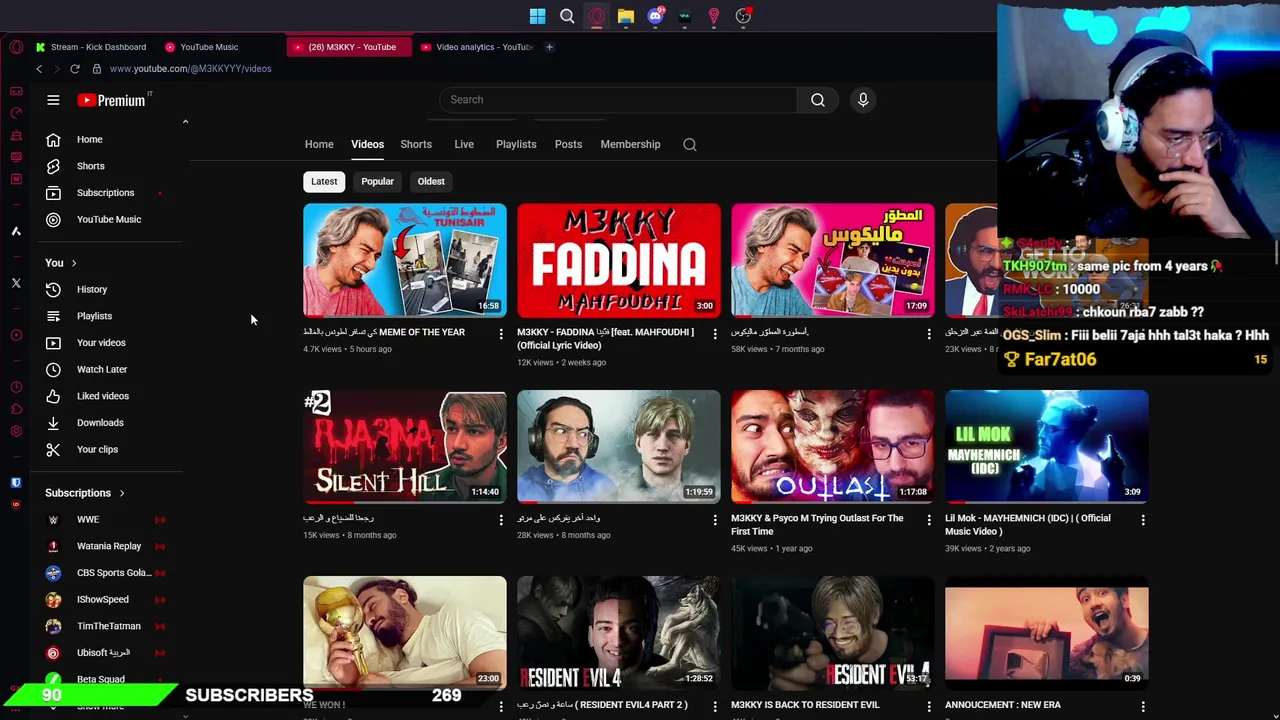Viewport: 1280px width, 720px height.
Task: Open Opera sidebar settings gear
Action: click(x=16, y=431)
